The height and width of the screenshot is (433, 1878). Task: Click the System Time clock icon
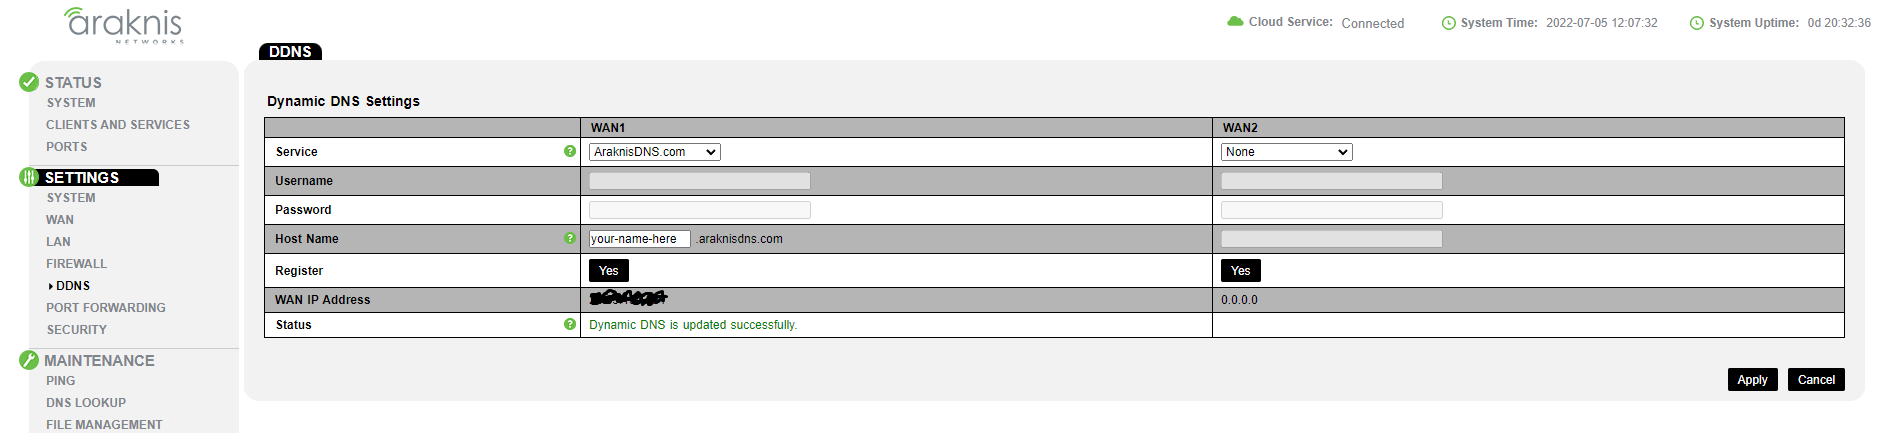[x=1449, y=23]
